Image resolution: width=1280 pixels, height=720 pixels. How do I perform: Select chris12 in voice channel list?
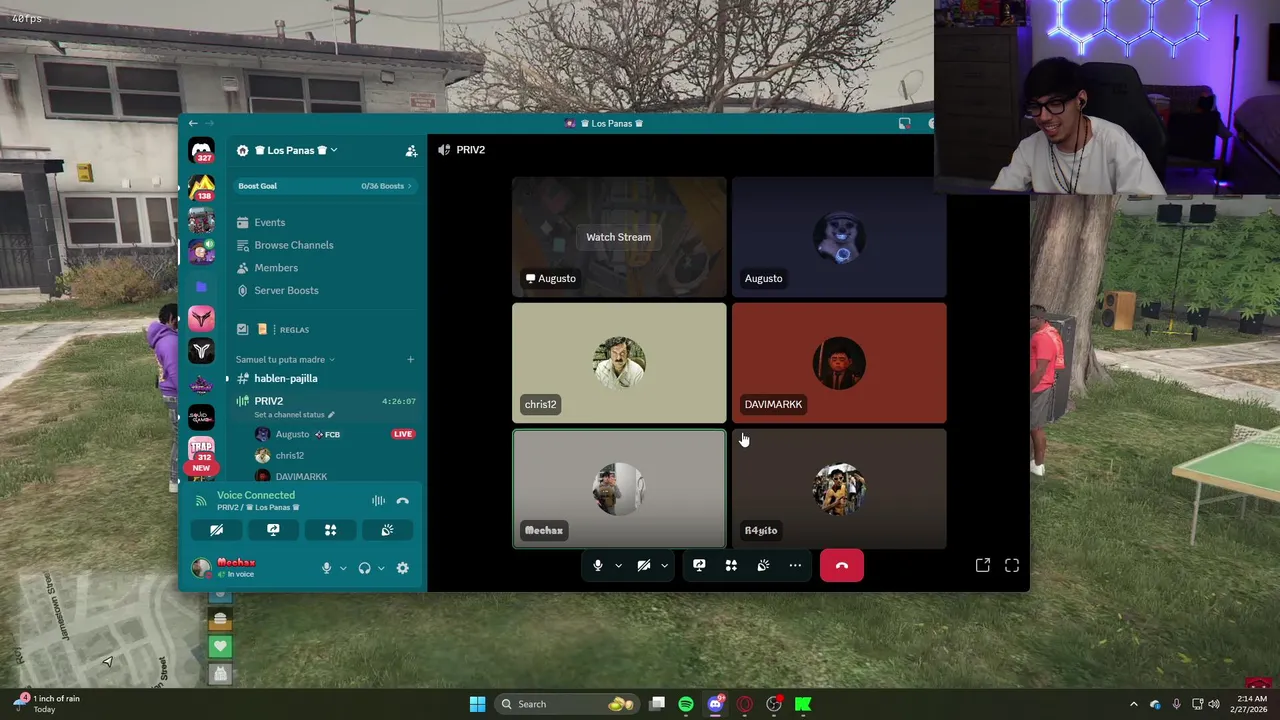point(290,455)
